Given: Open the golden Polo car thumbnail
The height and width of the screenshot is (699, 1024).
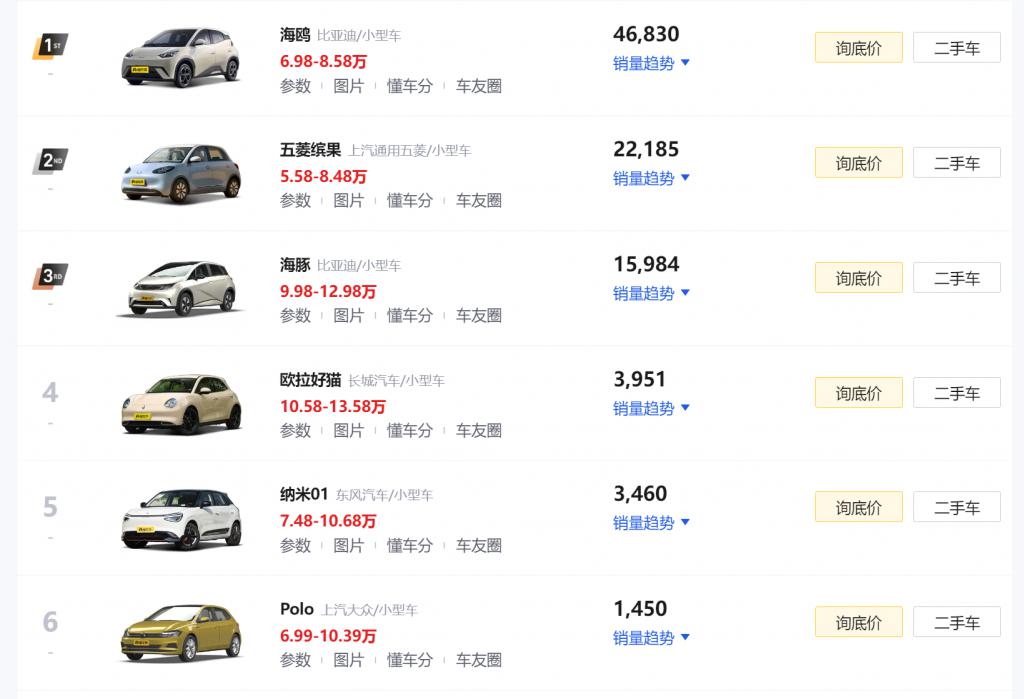Looking at the screenshot, I should click(x=181, y=632).
